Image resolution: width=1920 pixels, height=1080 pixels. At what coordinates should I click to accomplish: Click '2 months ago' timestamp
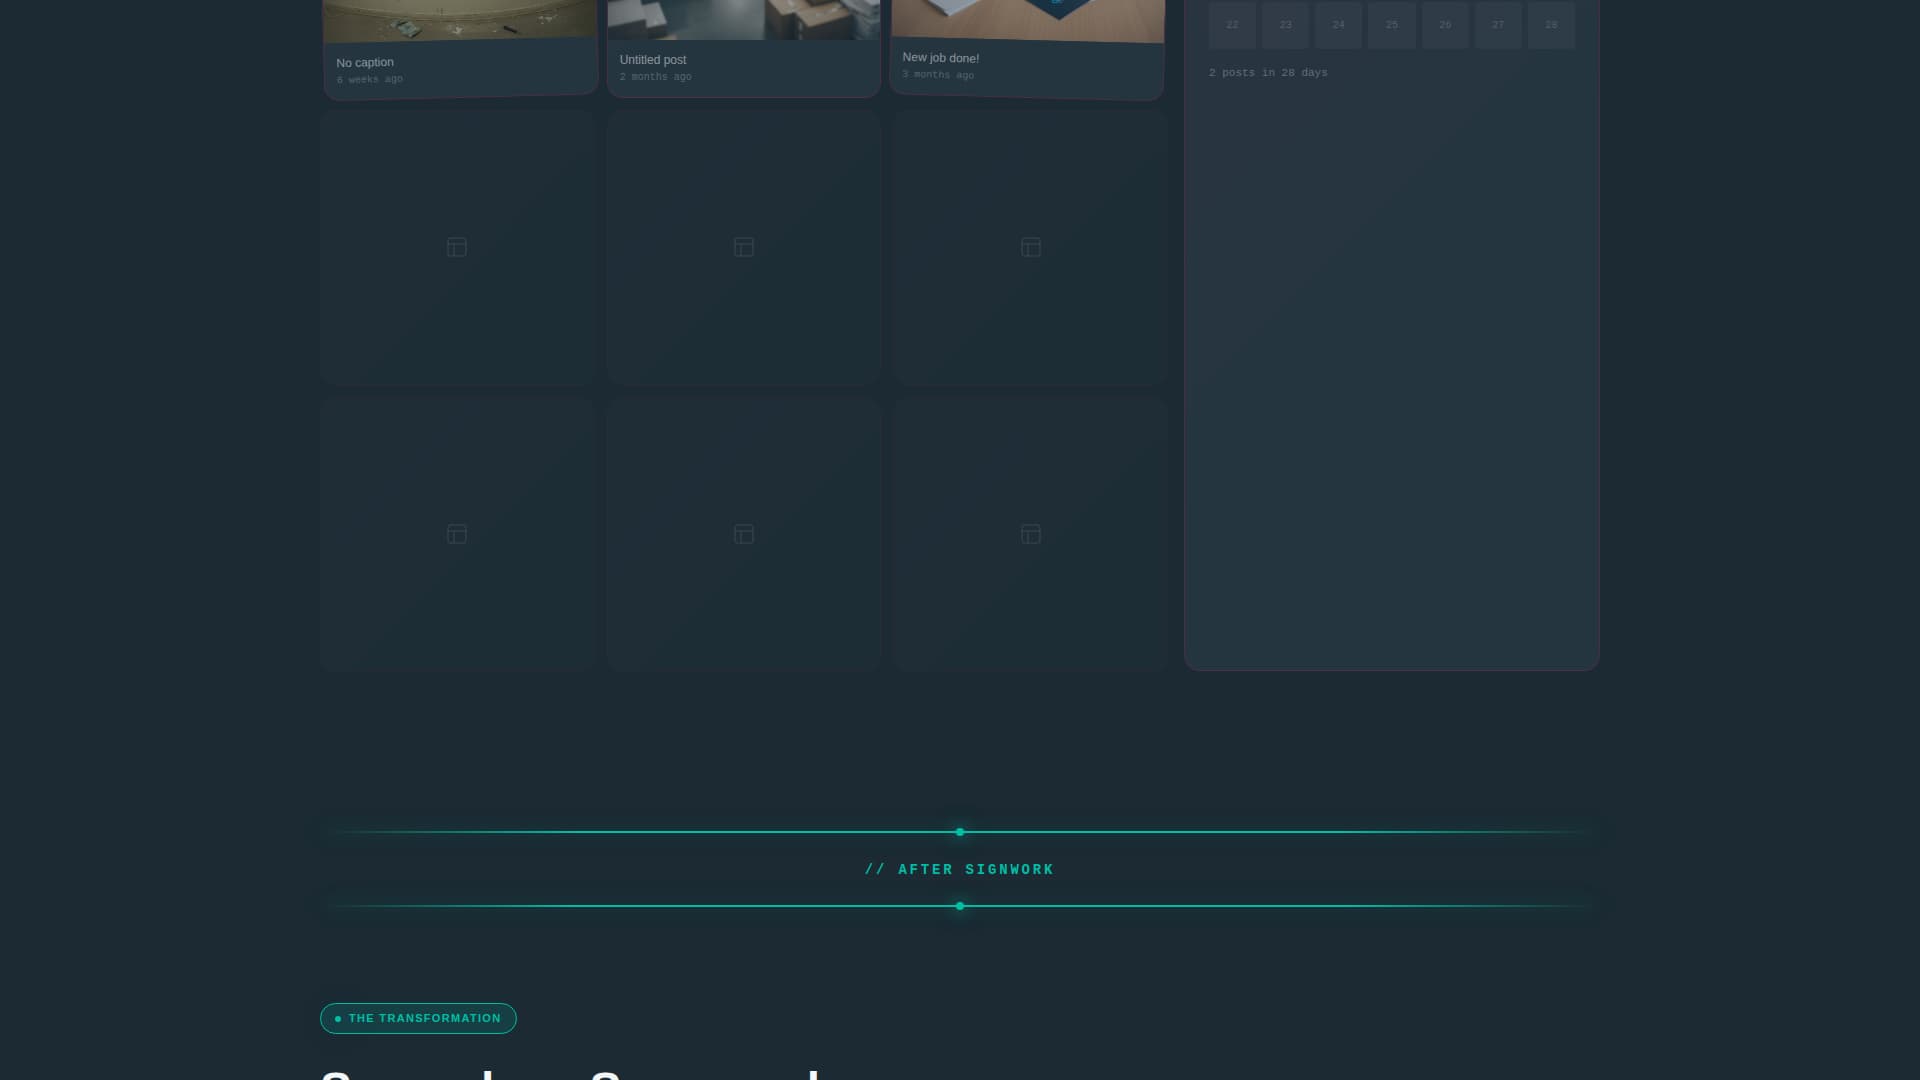tap(655, 77)
